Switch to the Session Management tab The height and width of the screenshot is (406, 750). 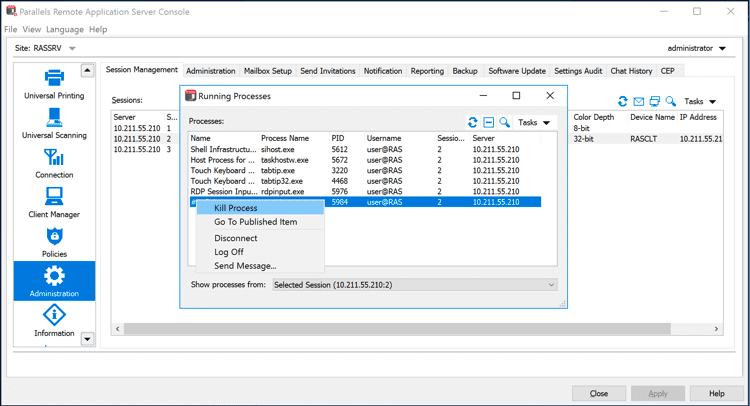[x=142, y=70]
